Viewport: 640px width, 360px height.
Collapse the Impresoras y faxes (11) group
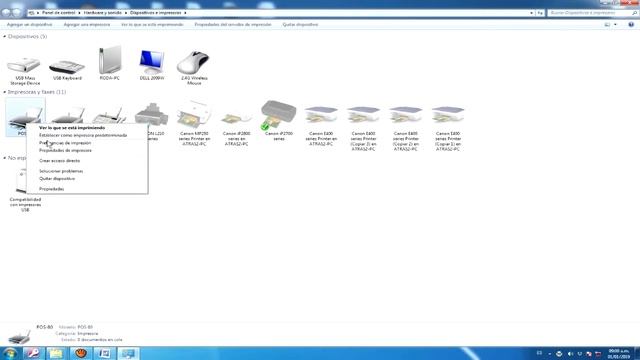4,92
